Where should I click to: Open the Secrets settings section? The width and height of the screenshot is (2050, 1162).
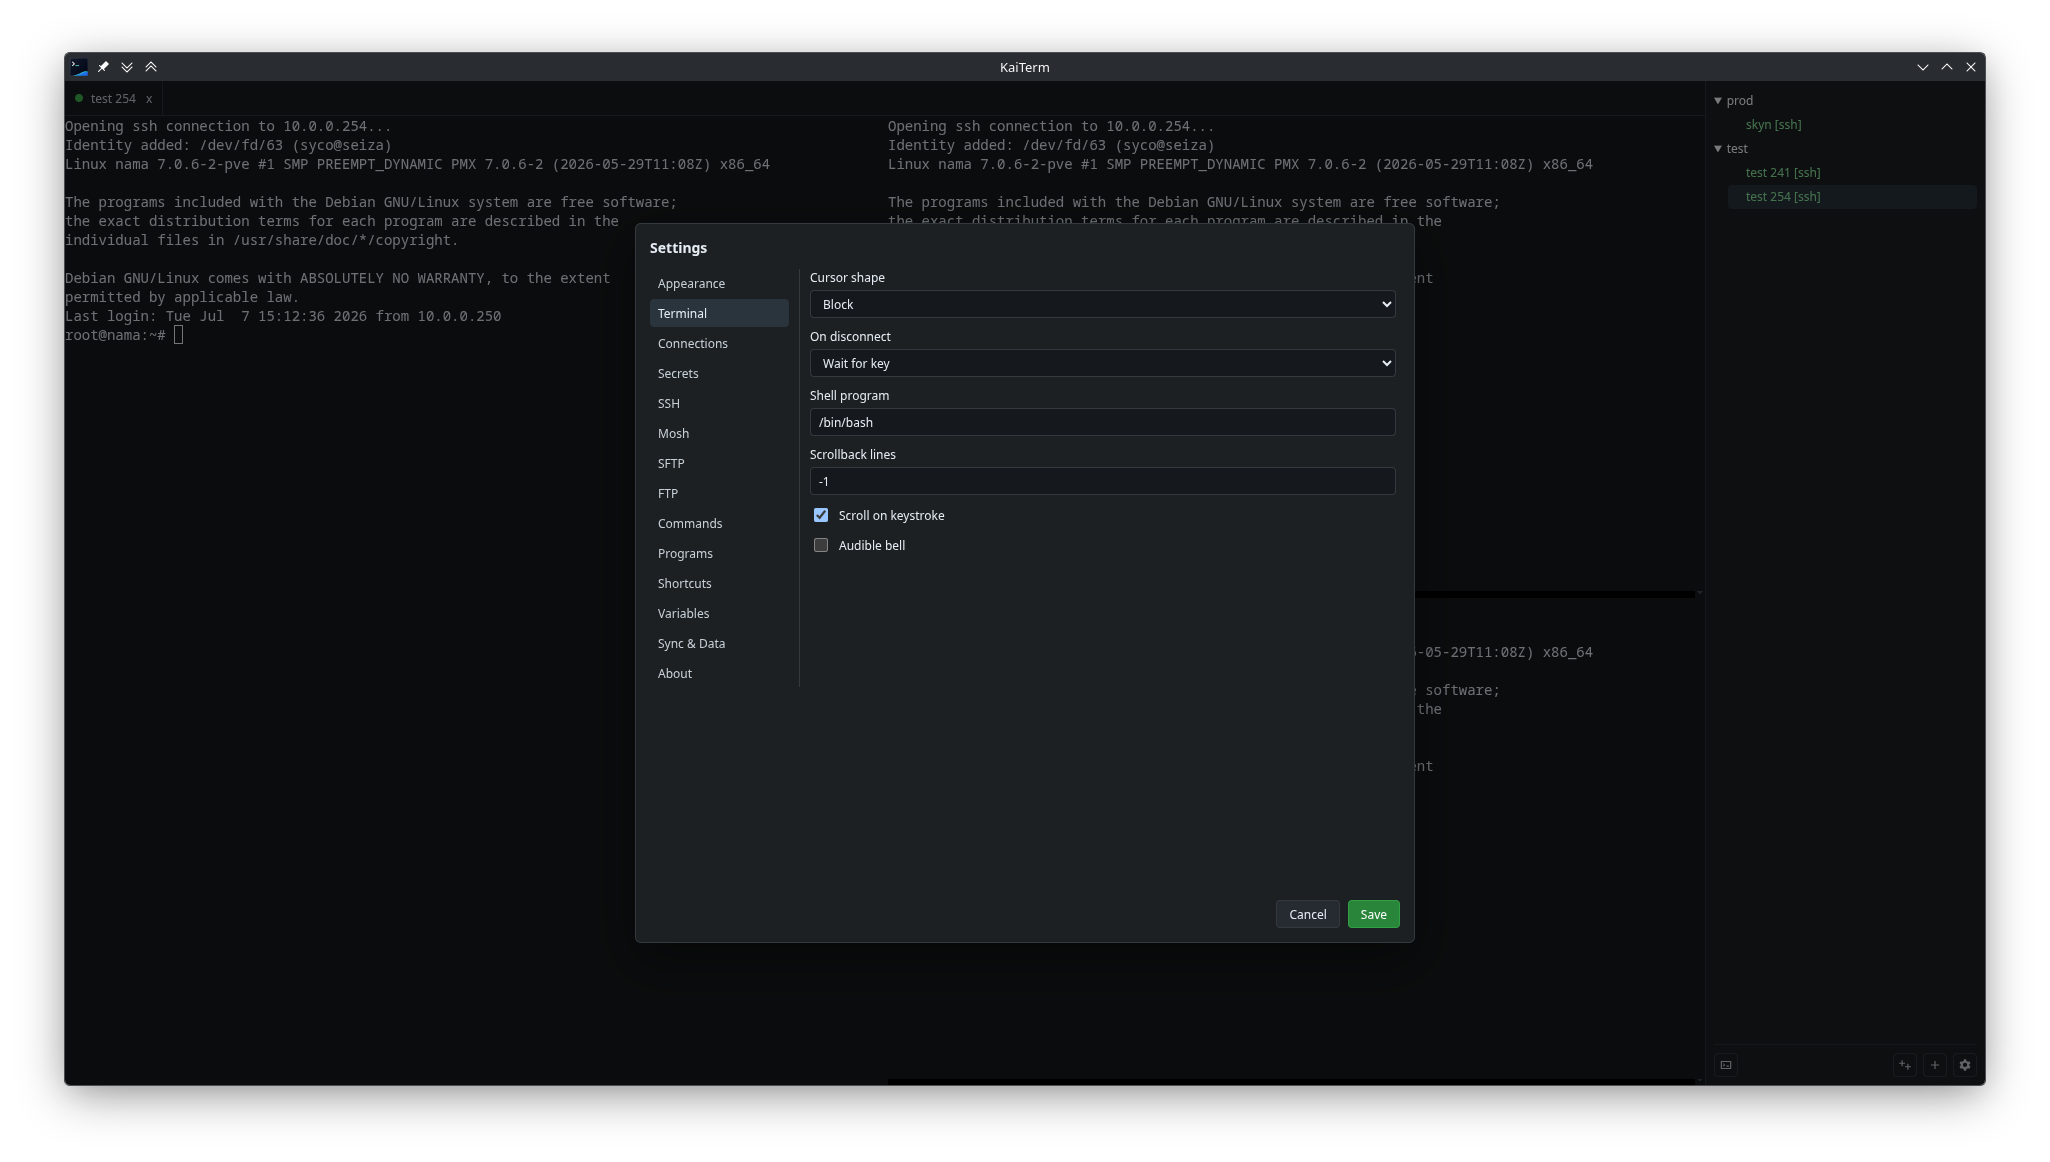(x=719, y=374)
